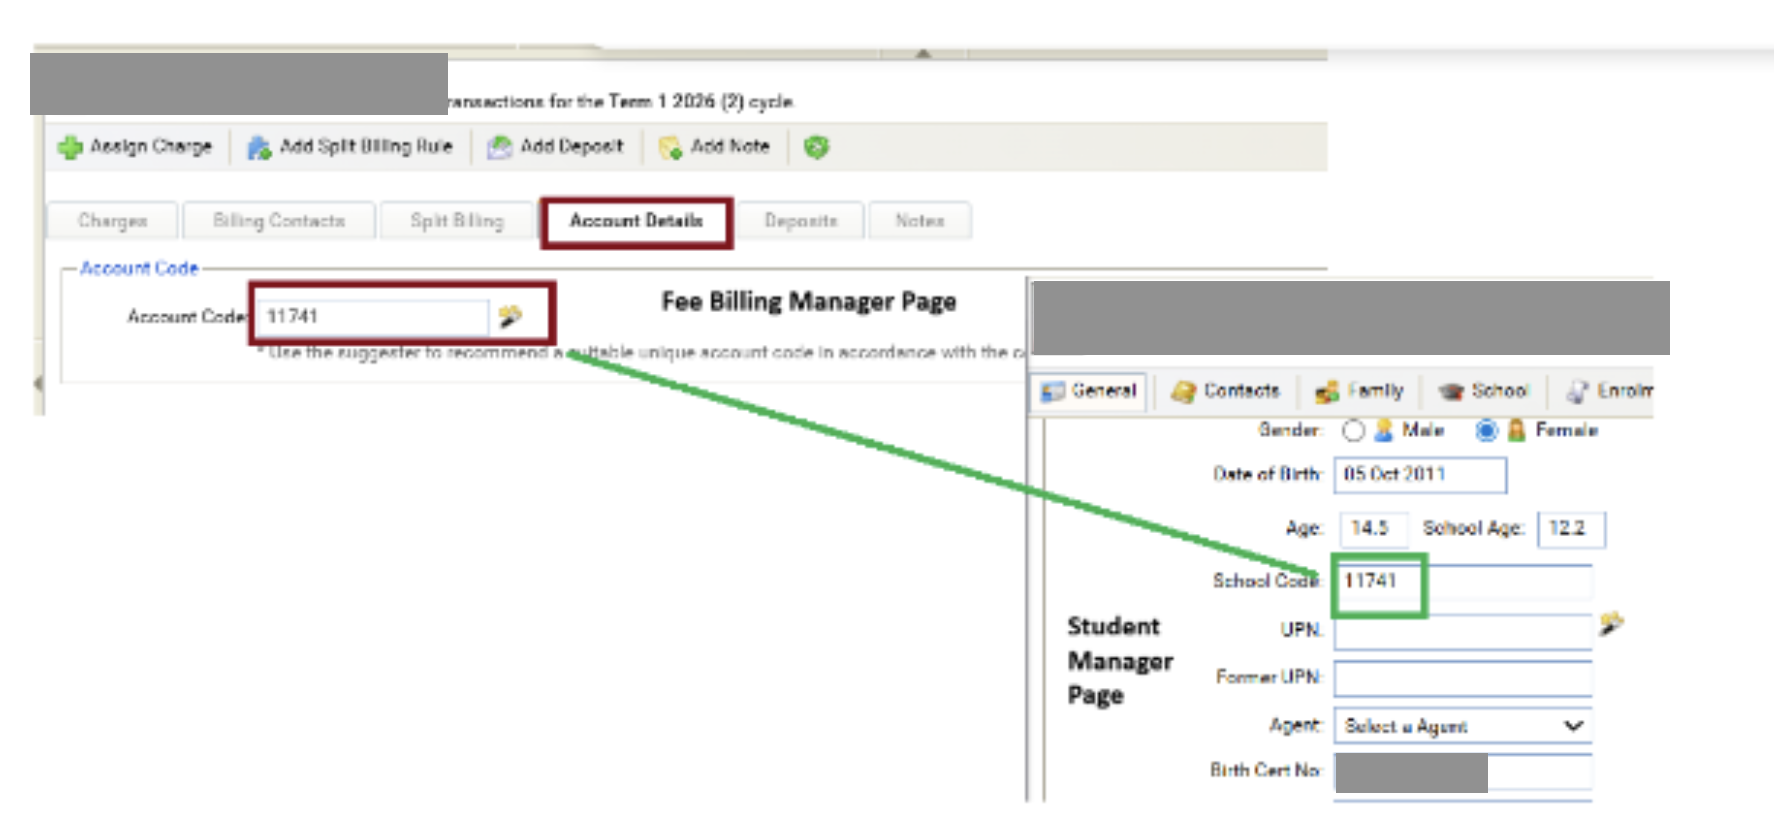Click the Account Code input field
Image resolution: width=1774 pixels, height=834 pixels.
[x=372, y=316]
